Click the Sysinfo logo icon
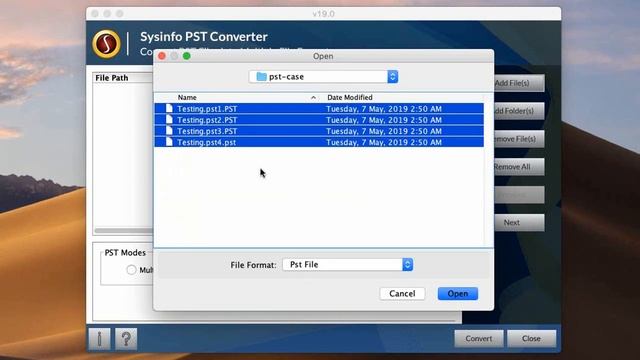640x360 pixels. click(x=107, y=44)
